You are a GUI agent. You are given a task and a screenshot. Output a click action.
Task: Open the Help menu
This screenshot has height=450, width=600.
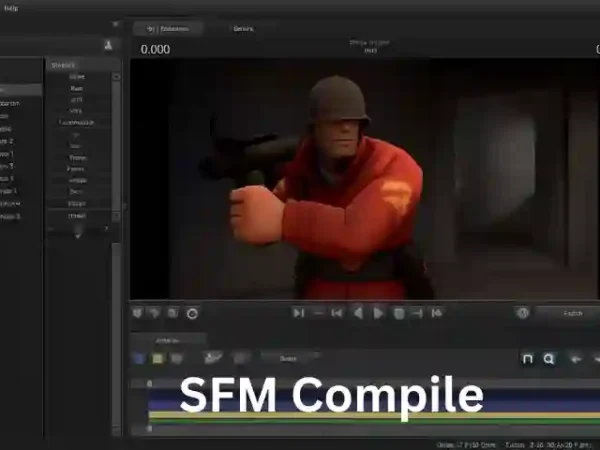point(11,8)
